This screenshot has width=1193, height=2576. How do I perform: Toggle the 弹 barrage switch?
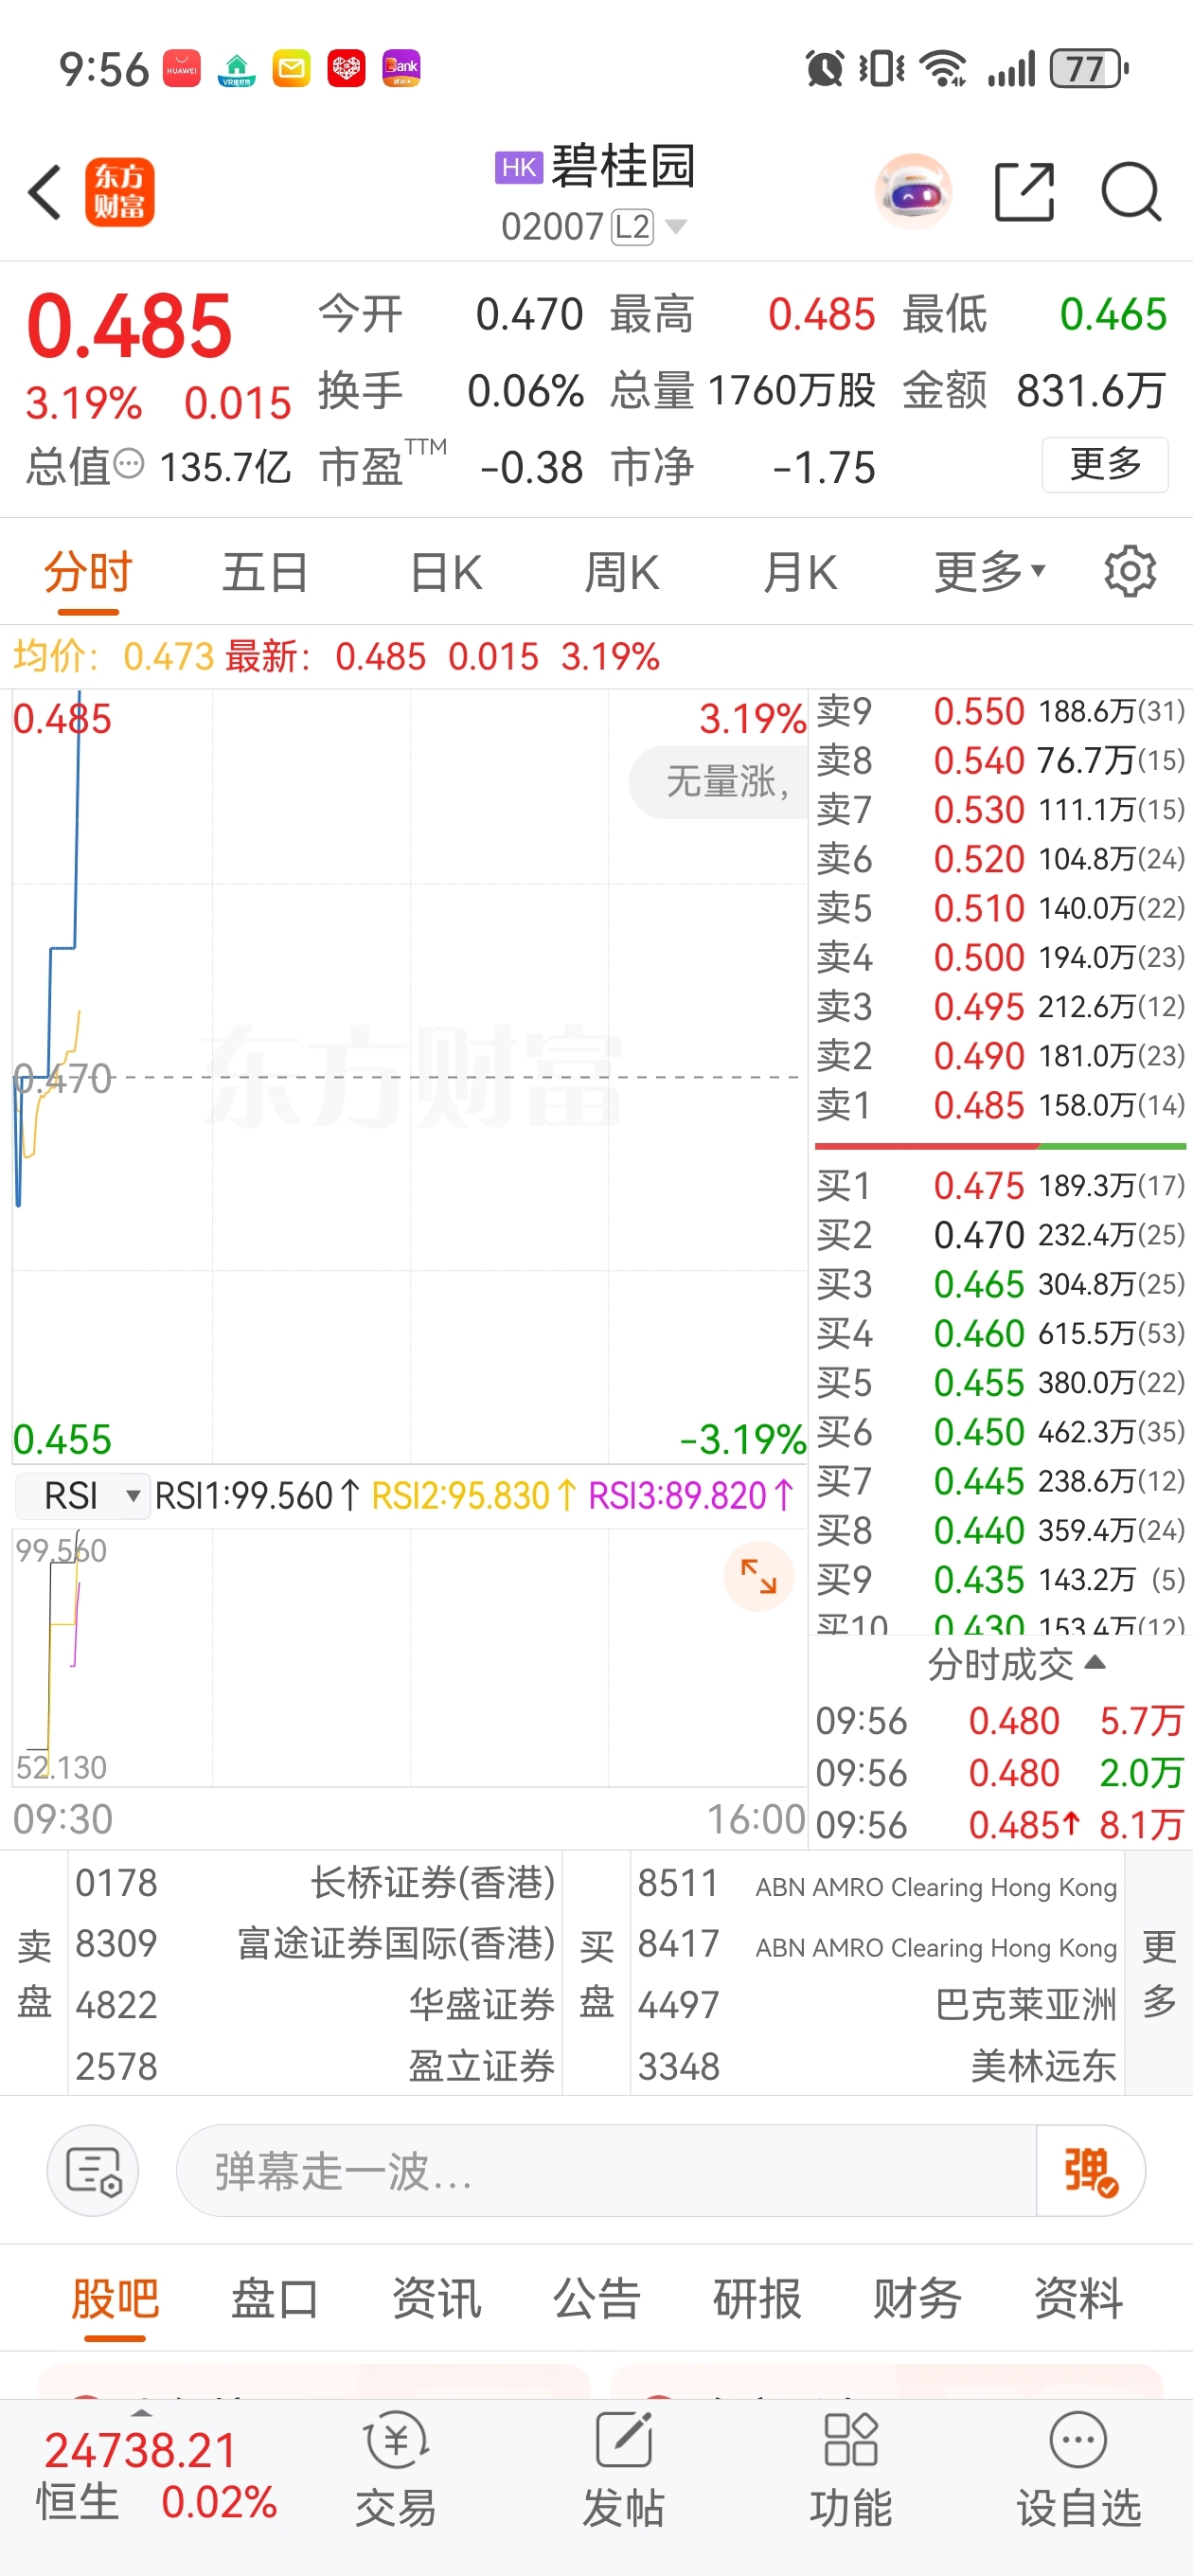click(x=1090, y=2171)
